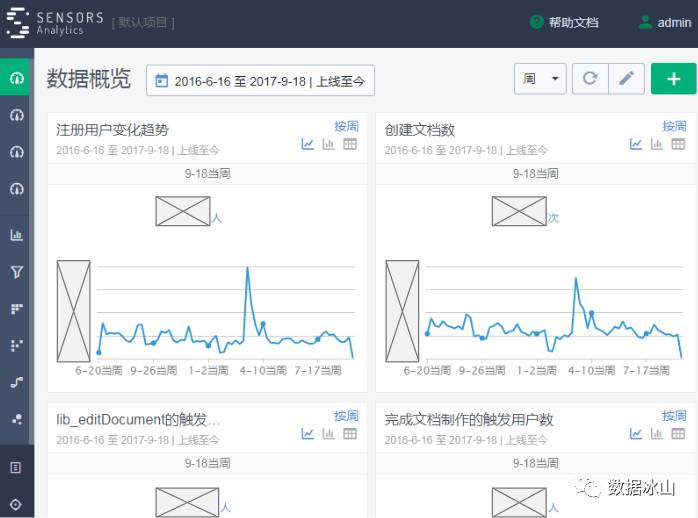This screenshot has width=698, height=518.
Task: Click the pencil edit dashboard button
Action: [x=626, y=79]
